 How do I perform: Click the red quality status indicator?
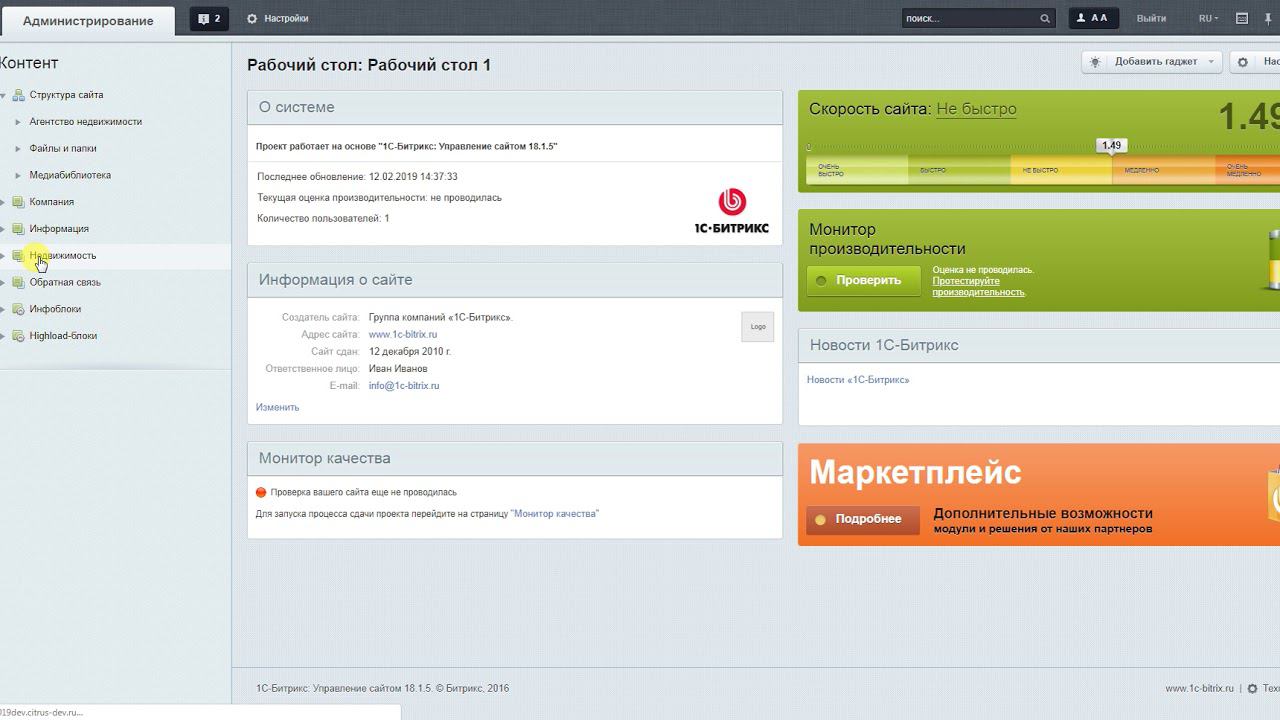(x=261, y=492)
